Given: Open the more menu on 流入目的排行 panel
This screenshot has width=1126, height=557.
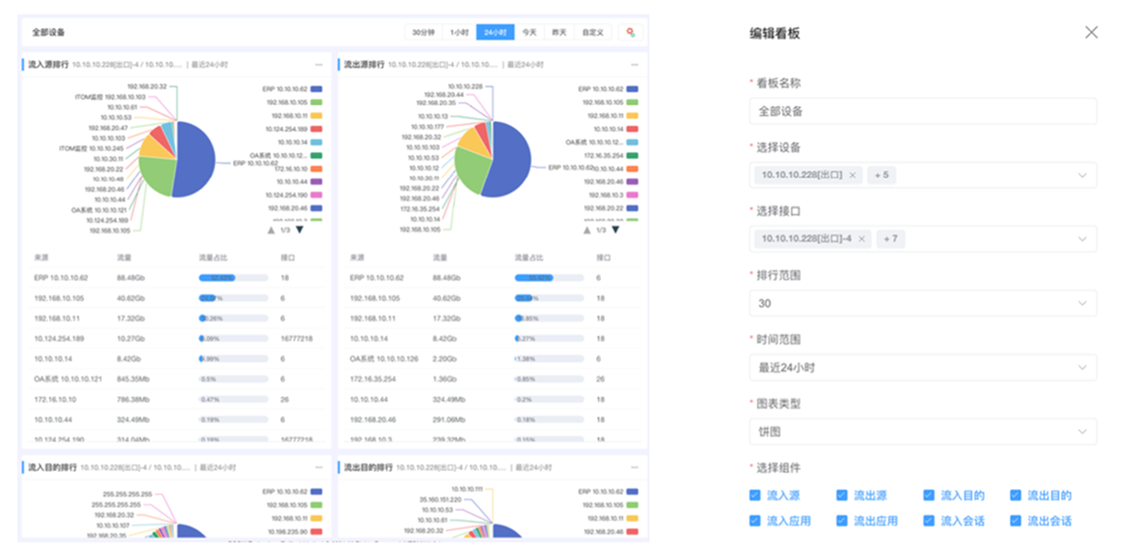Looking at the screenshot, I should [x=319, y=467].
